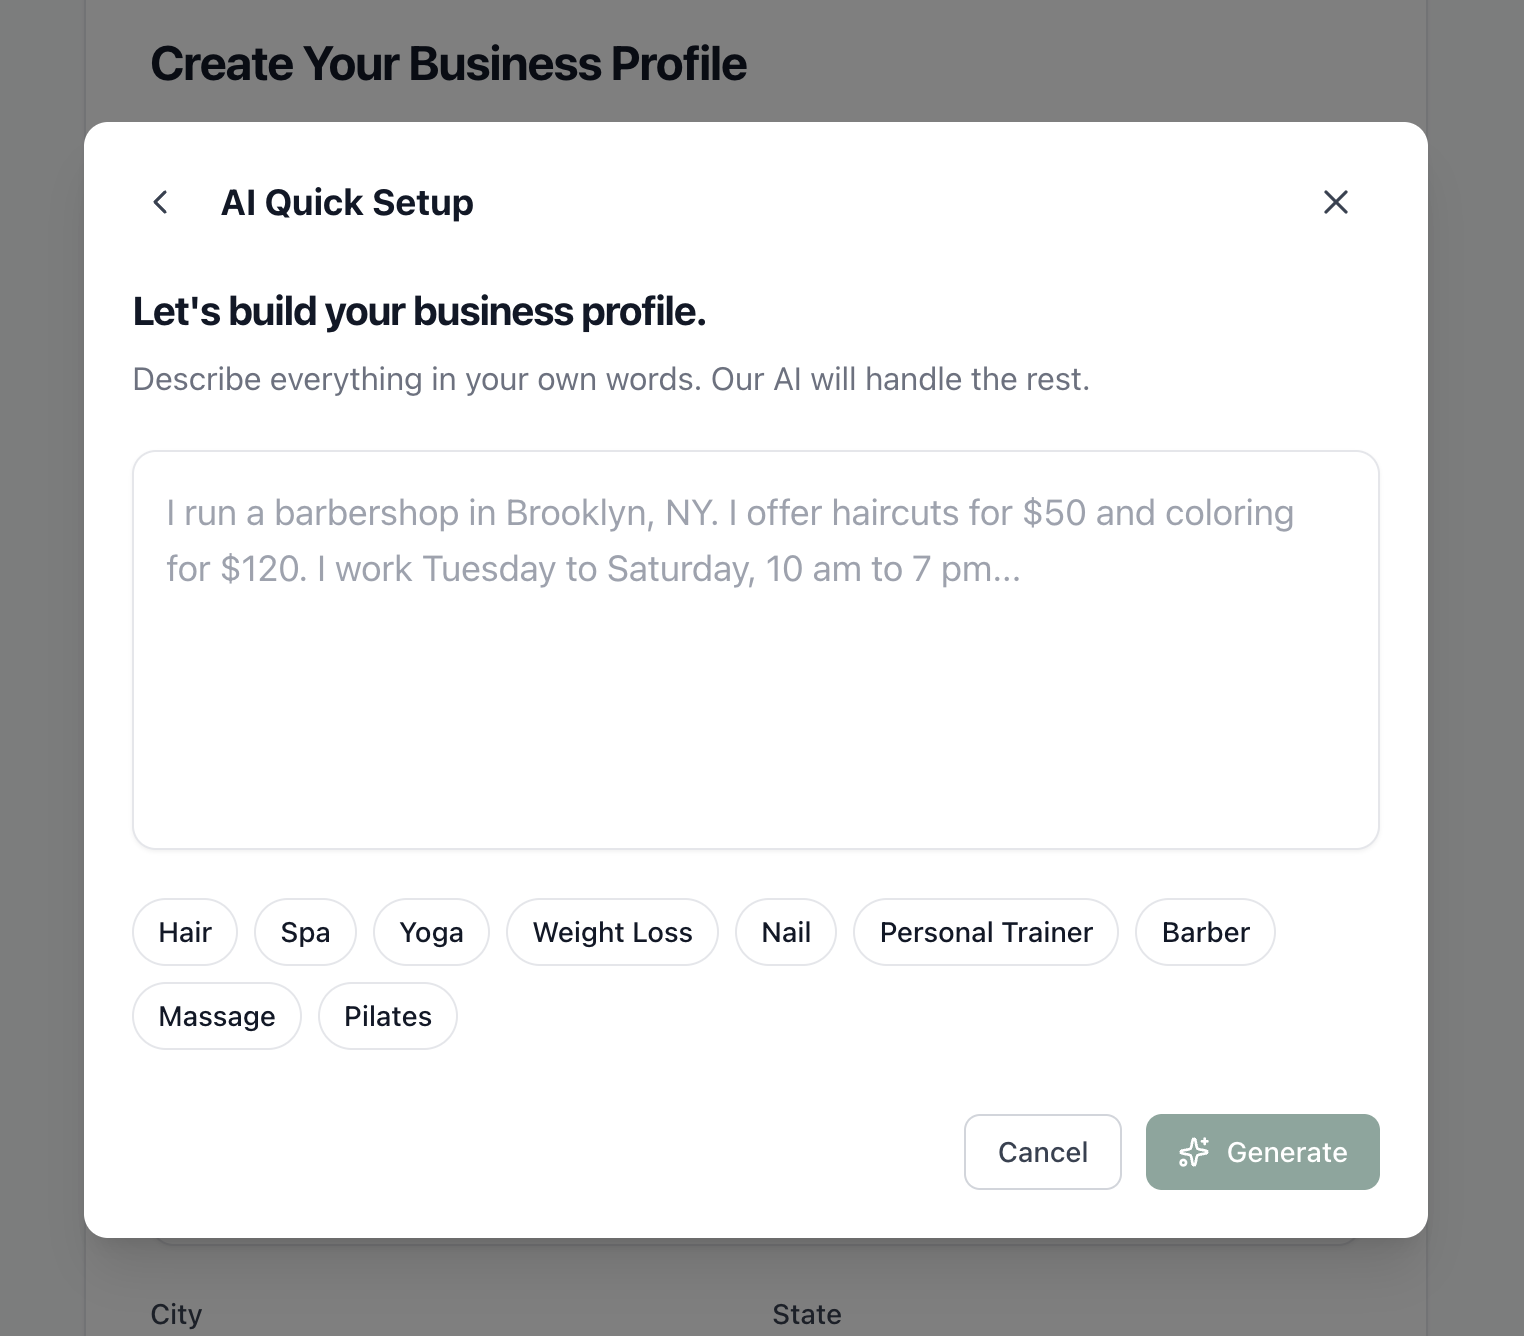Click the State field label behind the dialog
Screen dimensions: 1524x1336
[806, 1314]
